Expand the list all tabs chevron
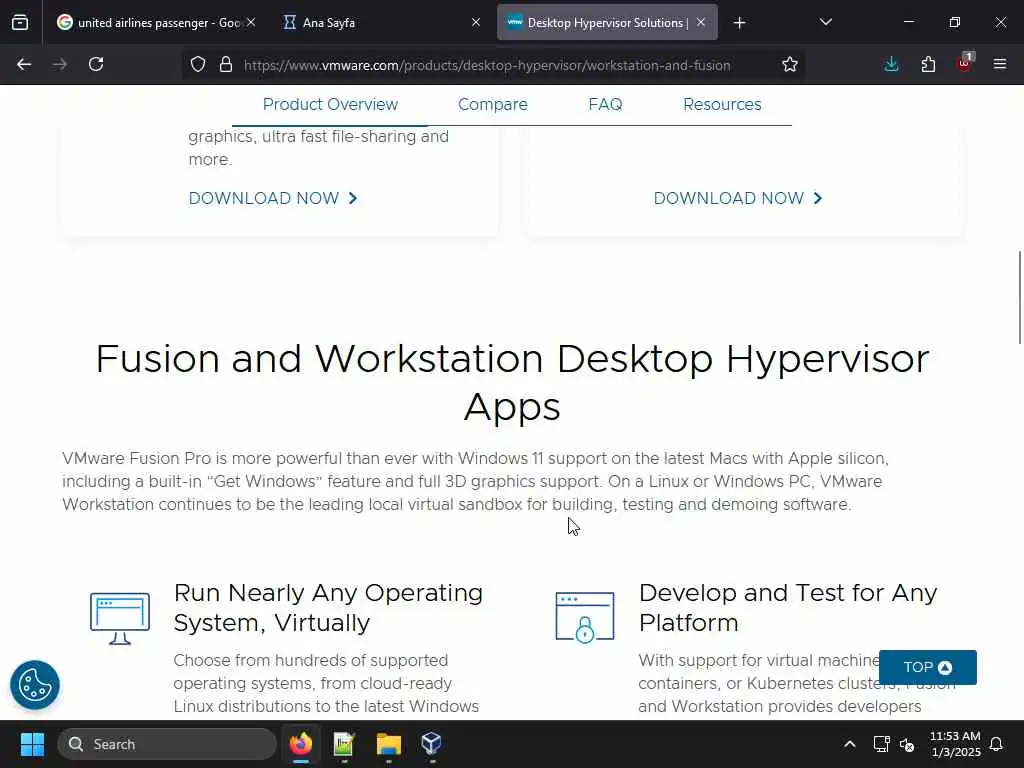1024x768 pixels. point(825,22)
